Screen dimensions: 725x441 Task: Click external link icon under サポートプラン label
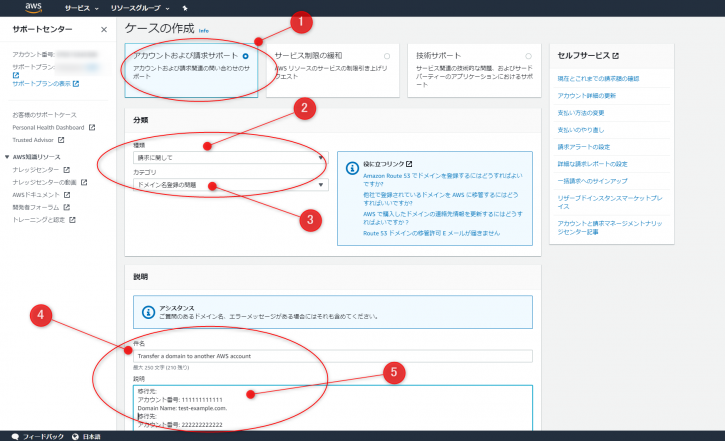pos(16,75)
